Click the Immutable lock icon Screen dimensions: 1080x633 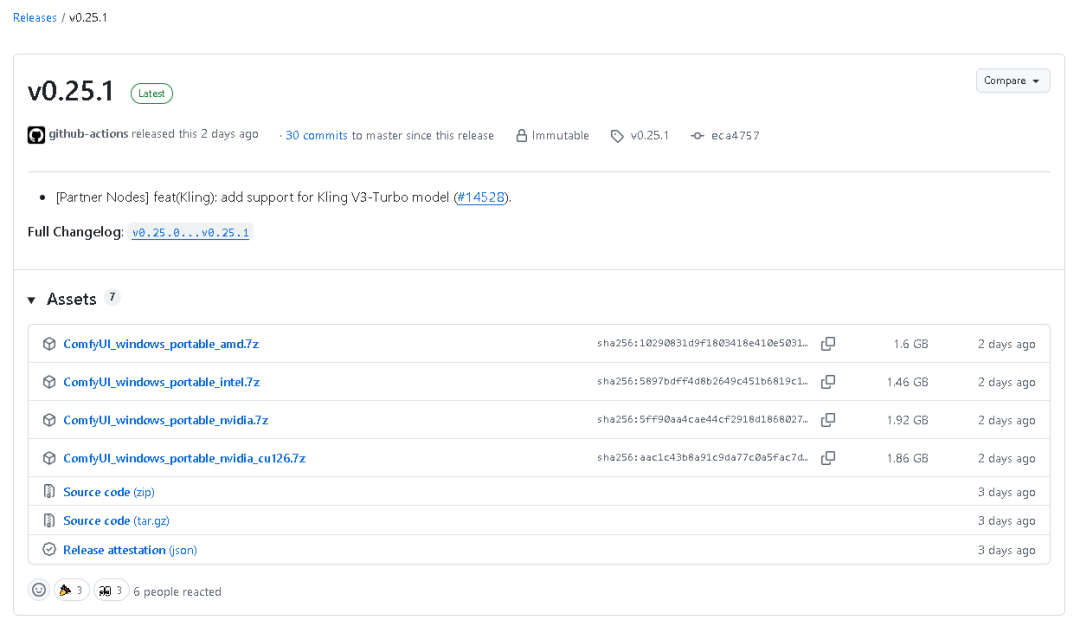pyautogui.click(x=521, y=136)
